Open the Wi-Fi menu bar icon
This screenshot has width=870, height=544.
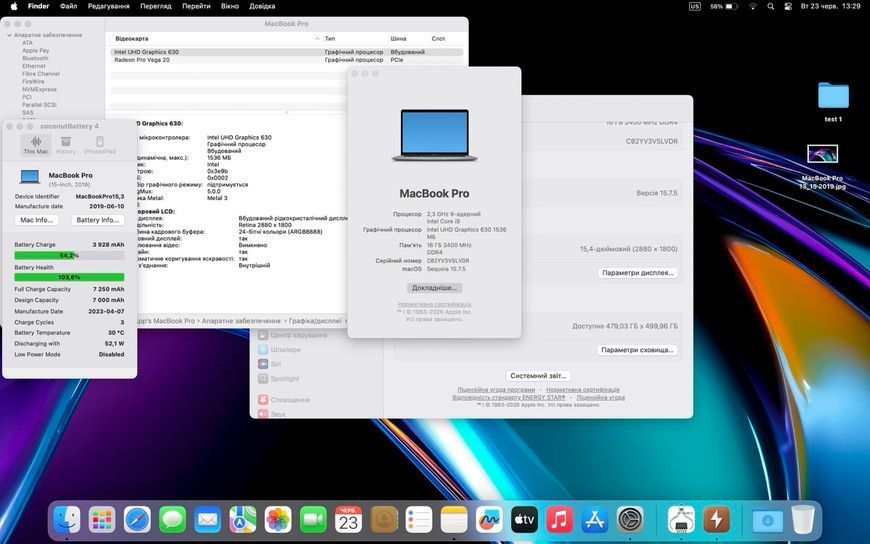click(x=753, y=7)
